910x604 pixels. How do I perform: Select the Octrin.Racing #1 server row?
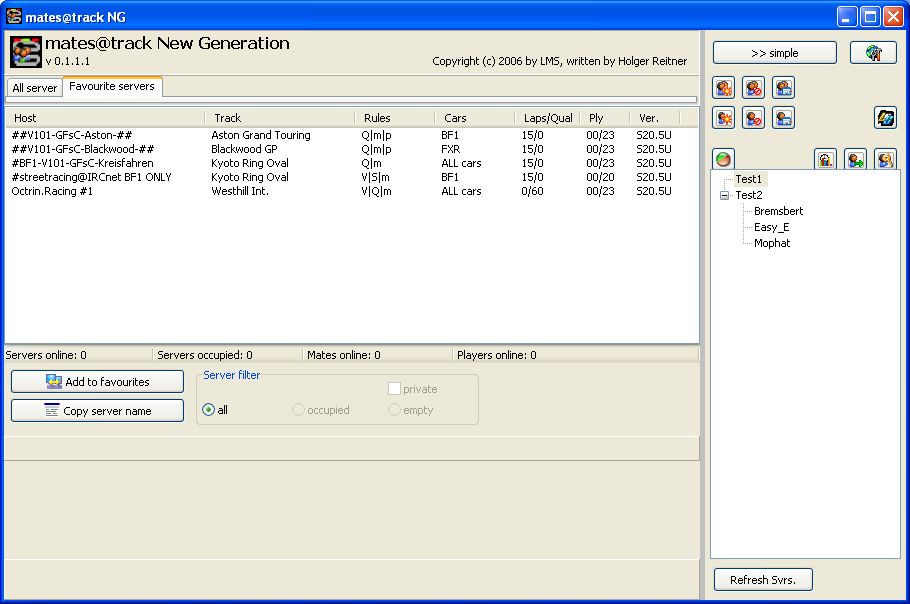pyautogui.click(x=52, y=191)
